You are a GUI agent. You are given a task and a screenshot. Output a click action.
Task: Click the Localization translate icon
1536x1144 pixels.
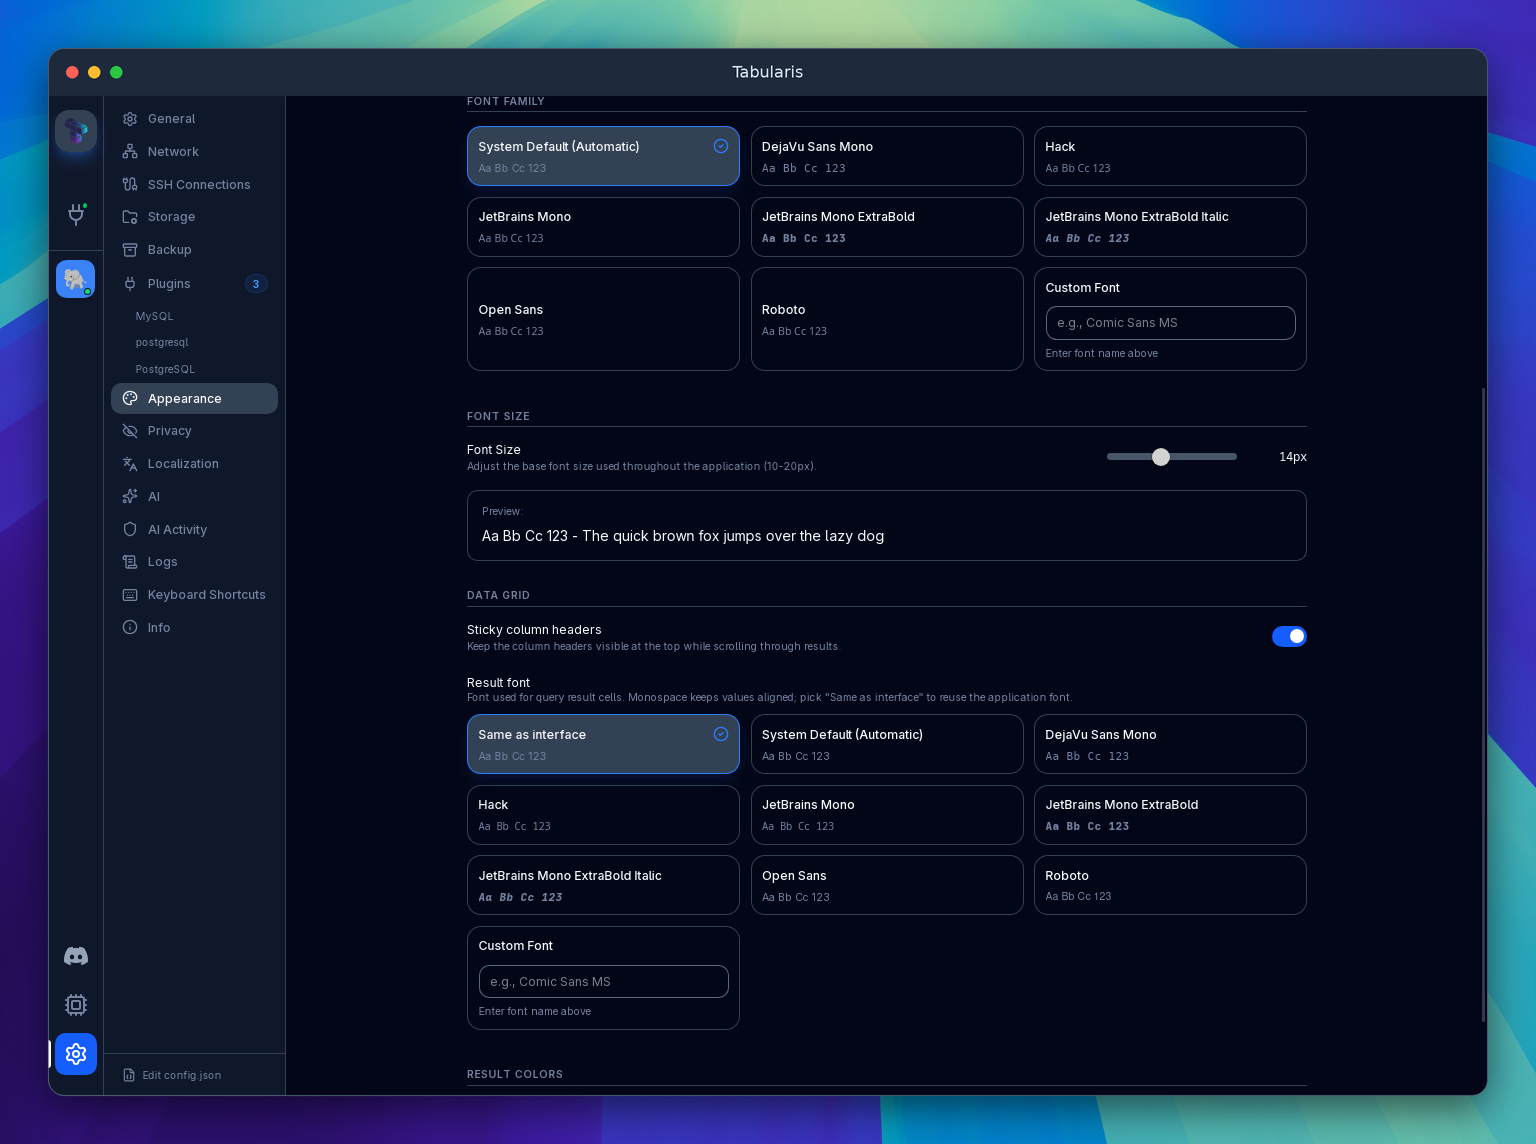(130, 464)
